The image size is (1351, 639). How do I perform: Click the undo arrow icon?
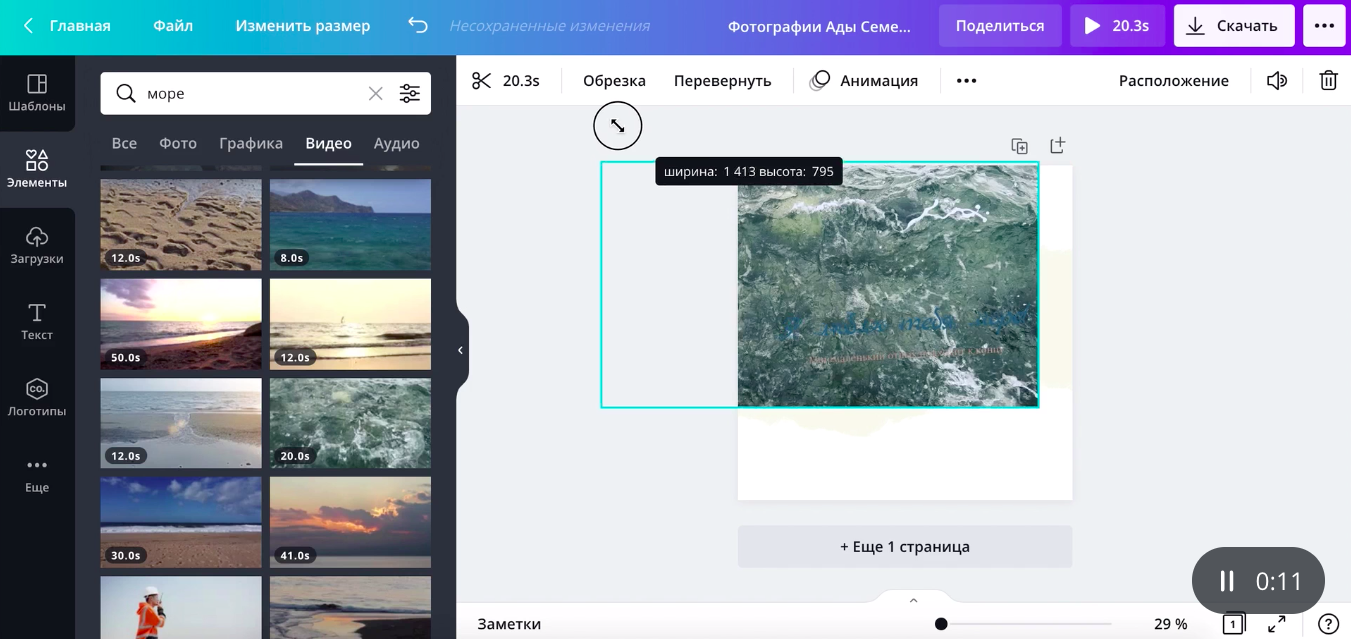pos(418,26)
